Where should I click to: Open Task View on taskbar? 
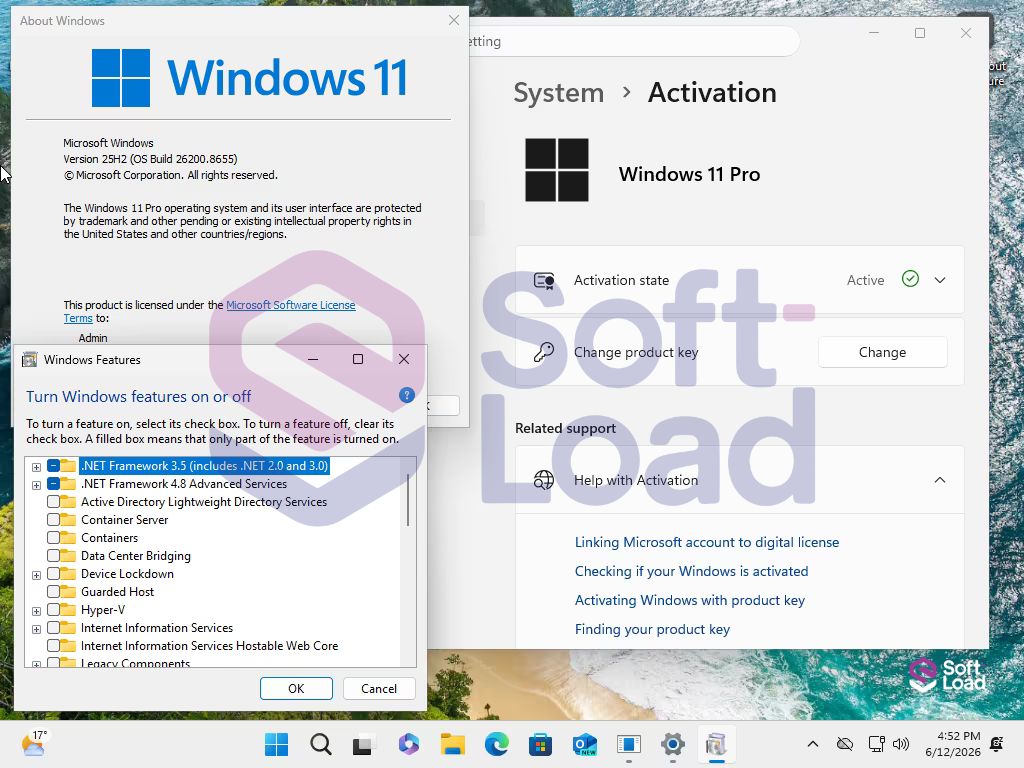(x=364, y=744)
